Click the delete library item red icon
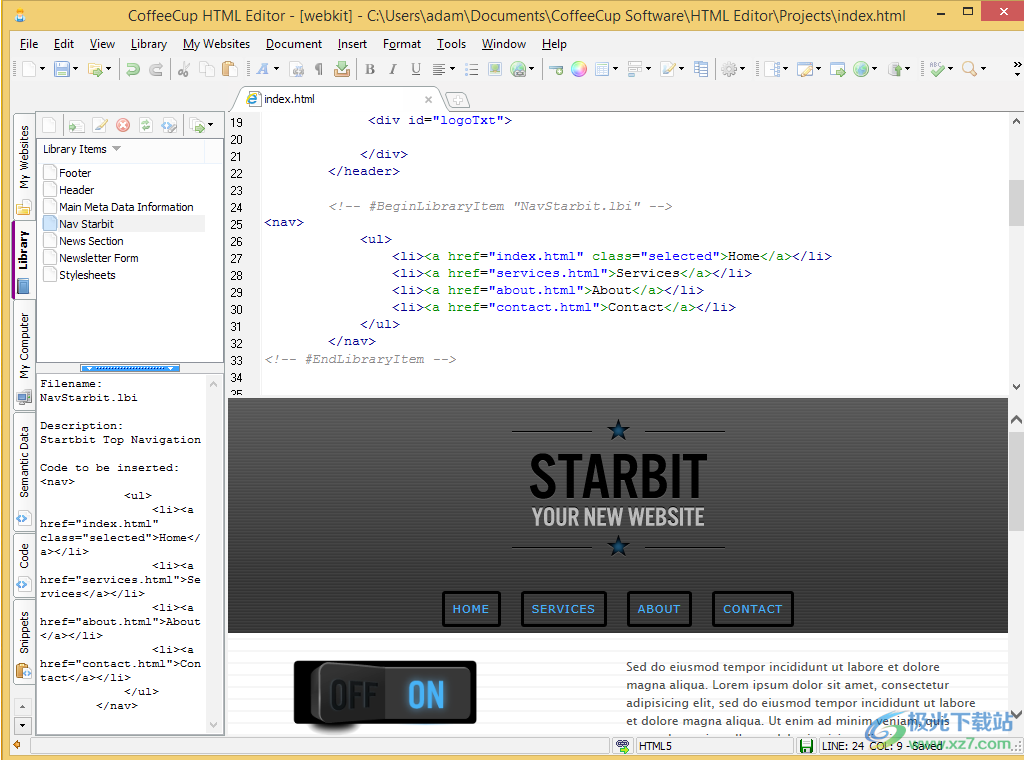1024x760 pixels. coord(123,125)
